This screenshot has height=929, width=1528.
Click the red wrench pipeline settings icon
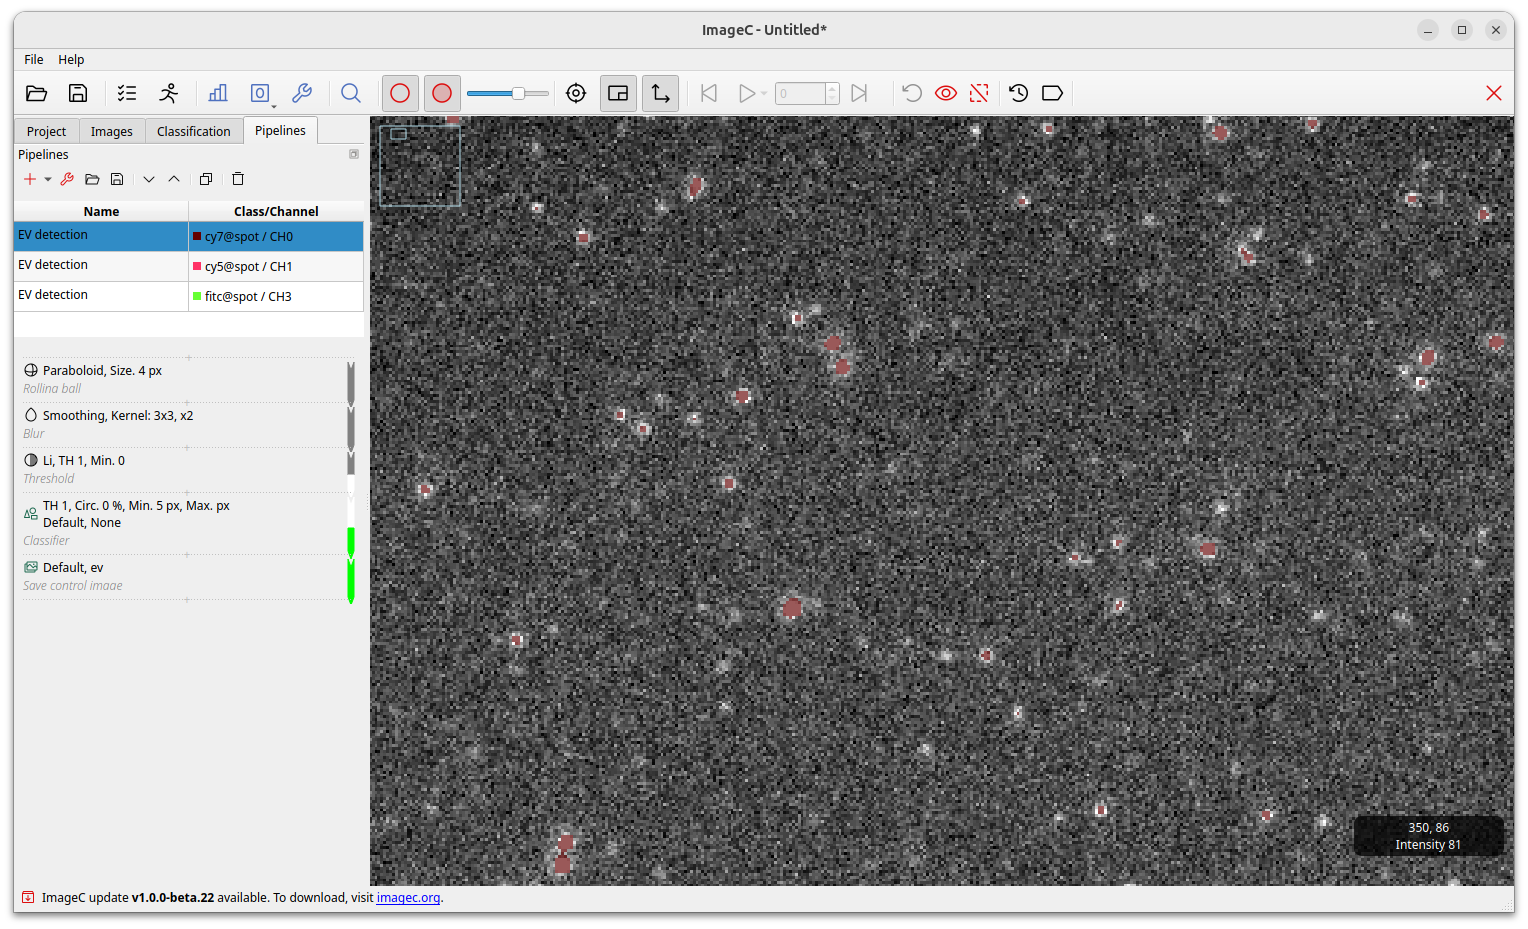pos(67,179)
